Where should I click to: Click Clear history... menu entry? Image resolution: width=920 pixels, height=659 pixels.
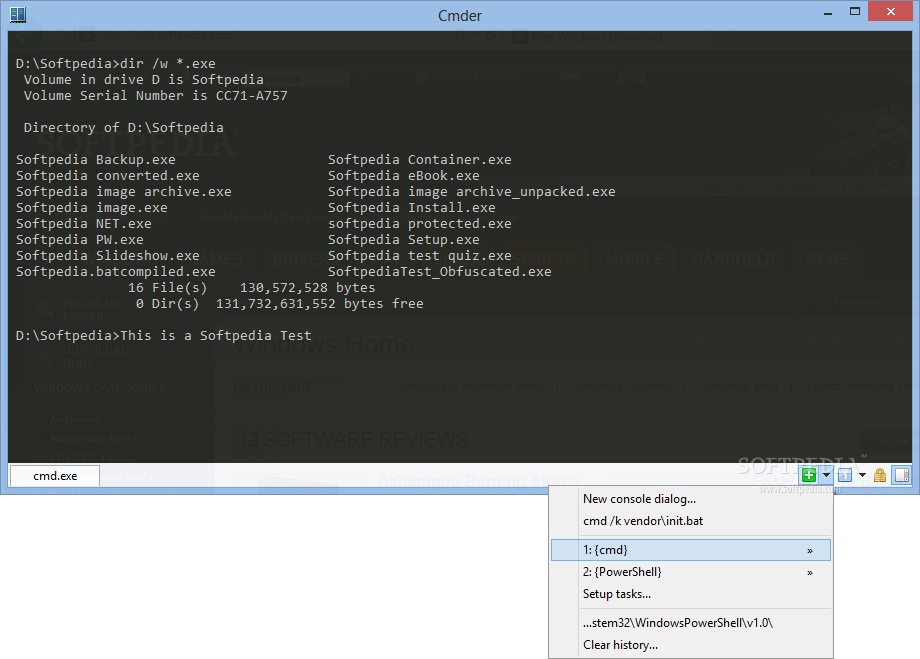tap(691, 645)
